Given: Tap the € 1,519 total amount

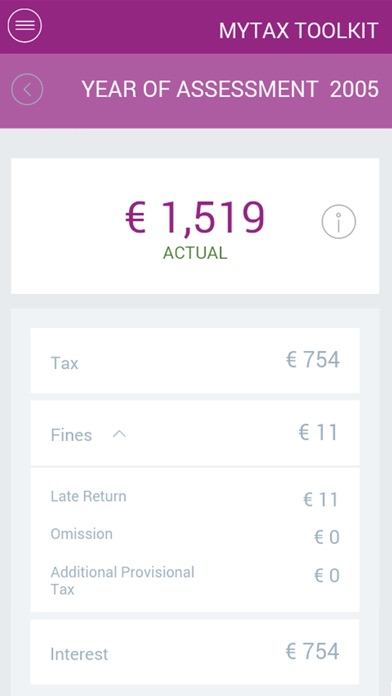Looking at the screenshot, I should [195, 218].
